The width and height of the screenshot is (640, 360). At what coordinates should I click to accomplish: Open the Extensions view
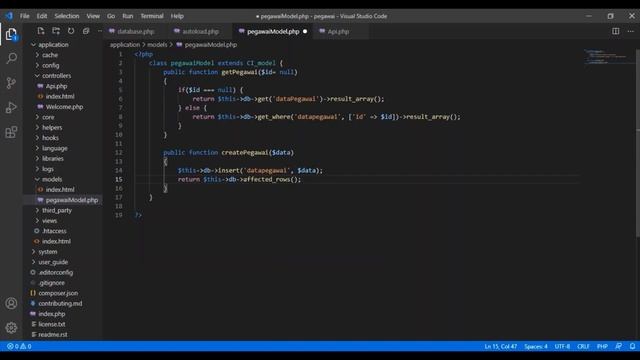(x=11, y=132)
